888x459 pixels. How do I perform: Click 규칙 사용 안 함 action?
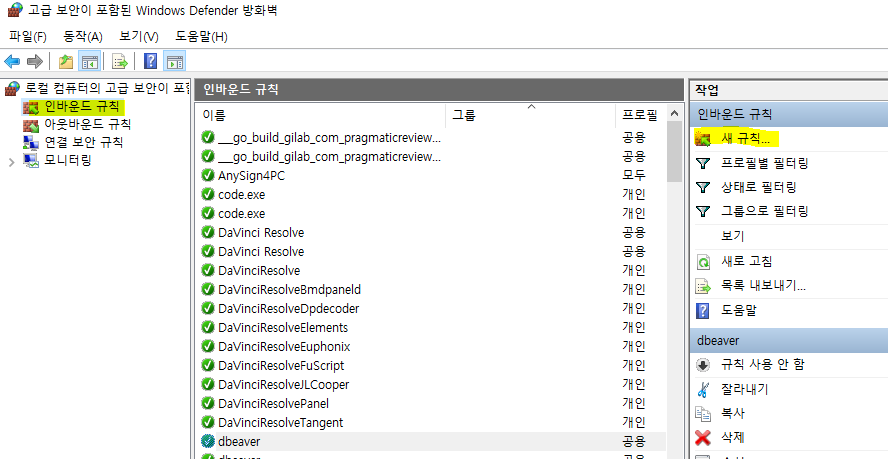[x=762, y=364]
